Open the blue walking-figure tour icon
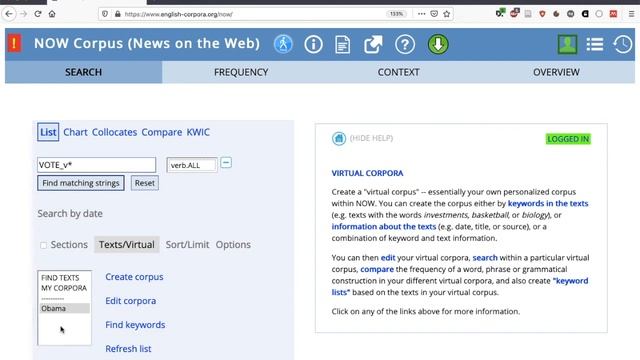 coord(283,44)
